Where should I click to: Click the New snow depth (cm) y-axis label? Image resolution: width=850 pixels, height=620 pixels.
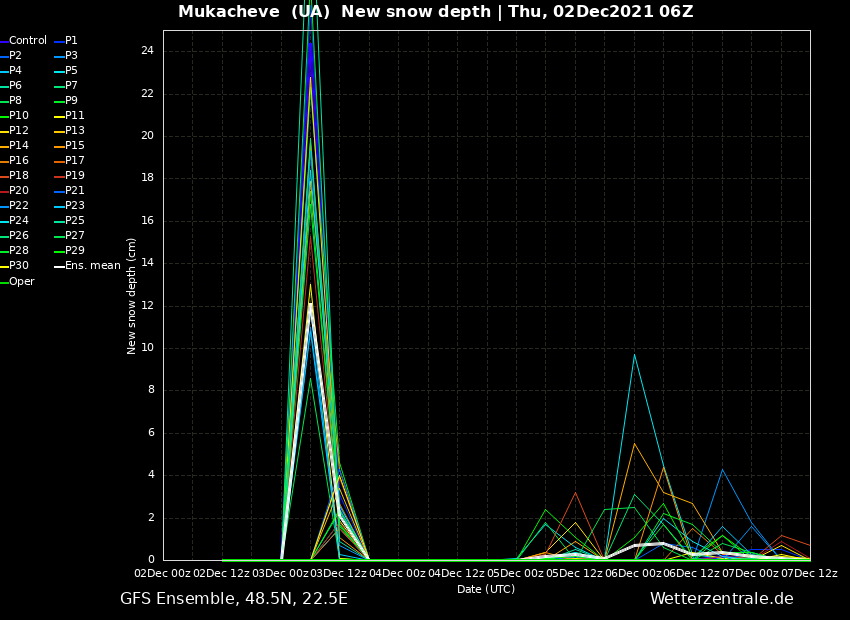point(132,295)
